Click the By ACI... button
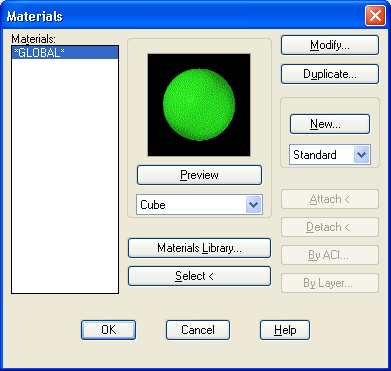 pyautogui.click(x=330, y=255)
